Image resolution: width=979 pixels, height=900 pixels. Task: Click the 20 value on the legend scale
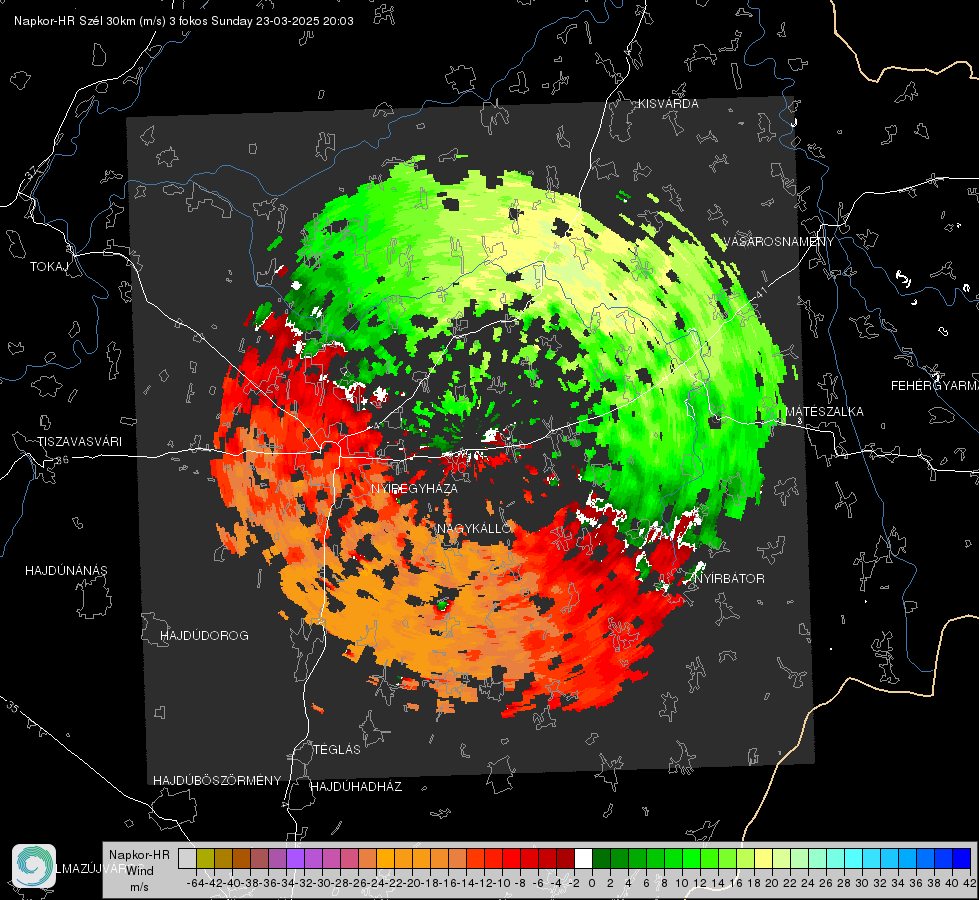(x=772, y=883)
